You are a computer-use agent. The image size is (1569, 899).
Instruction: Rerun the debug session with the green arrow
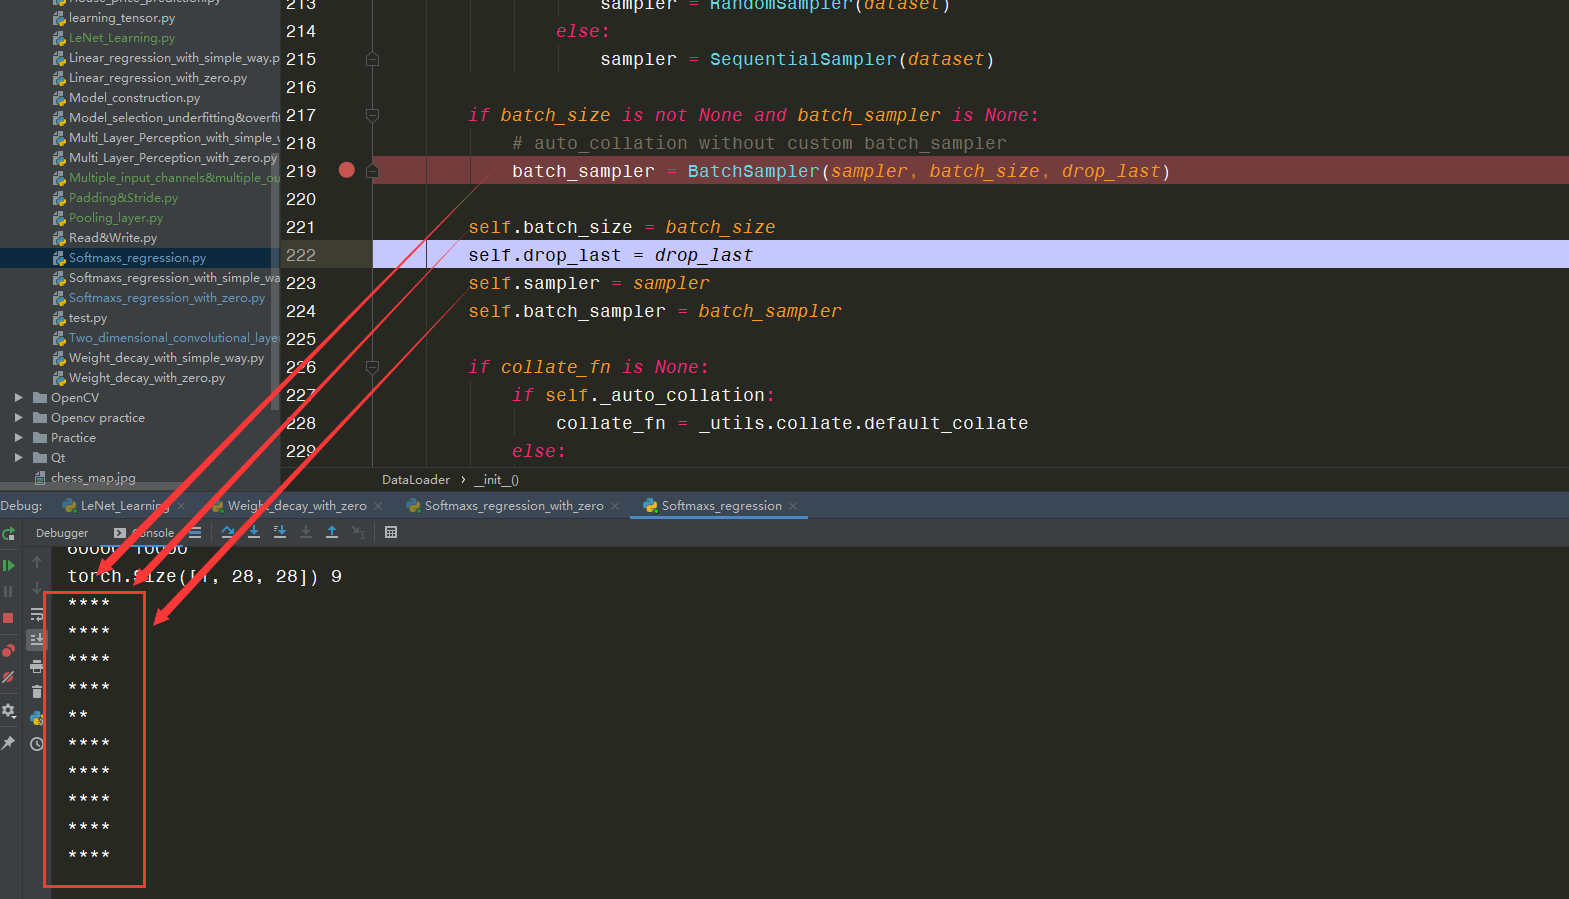click(x=8, y=534)
